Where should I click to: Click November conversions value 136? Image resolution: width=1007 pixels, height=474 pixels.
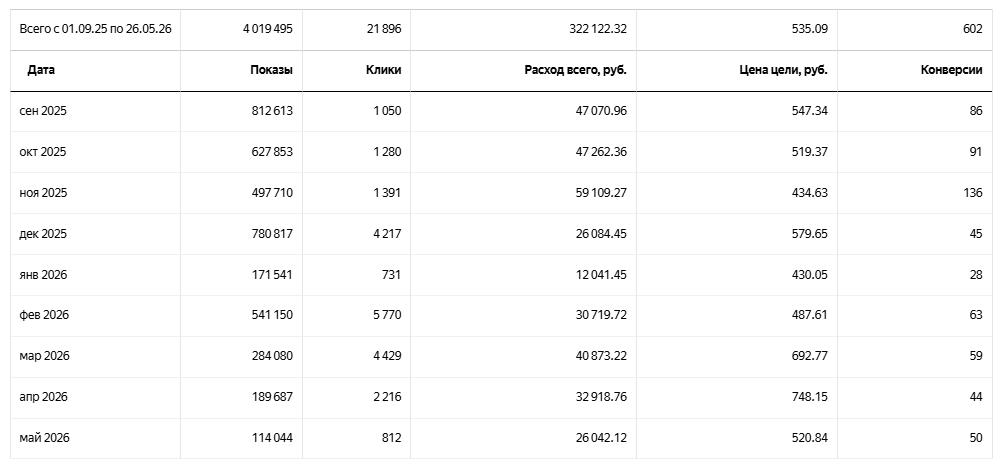973,193
